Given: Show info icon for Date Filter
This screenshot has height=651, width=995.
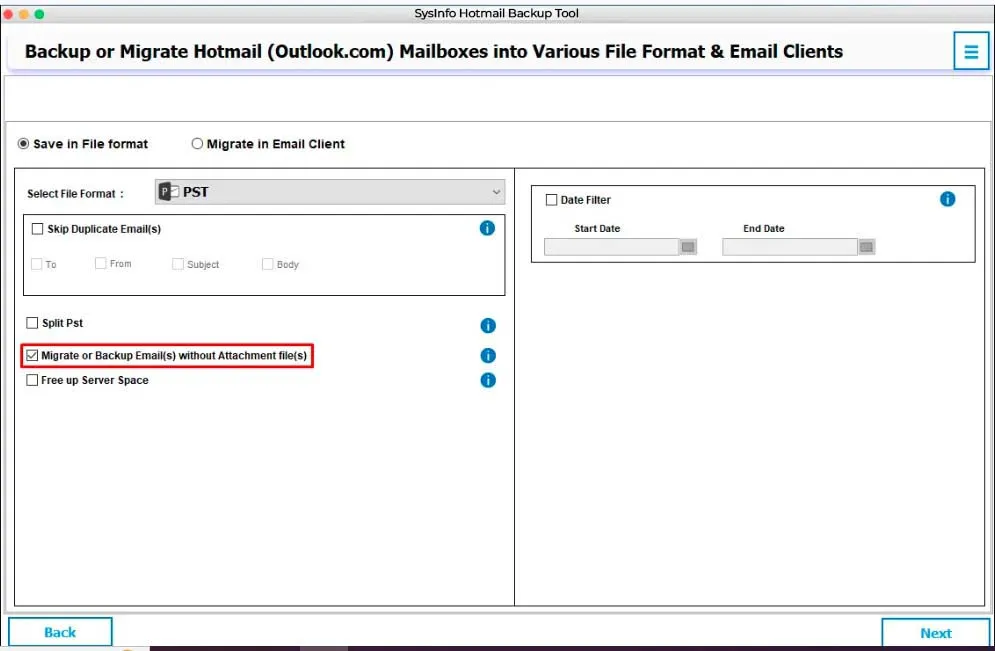Looking at the screenshot, I should pos(947,199).
